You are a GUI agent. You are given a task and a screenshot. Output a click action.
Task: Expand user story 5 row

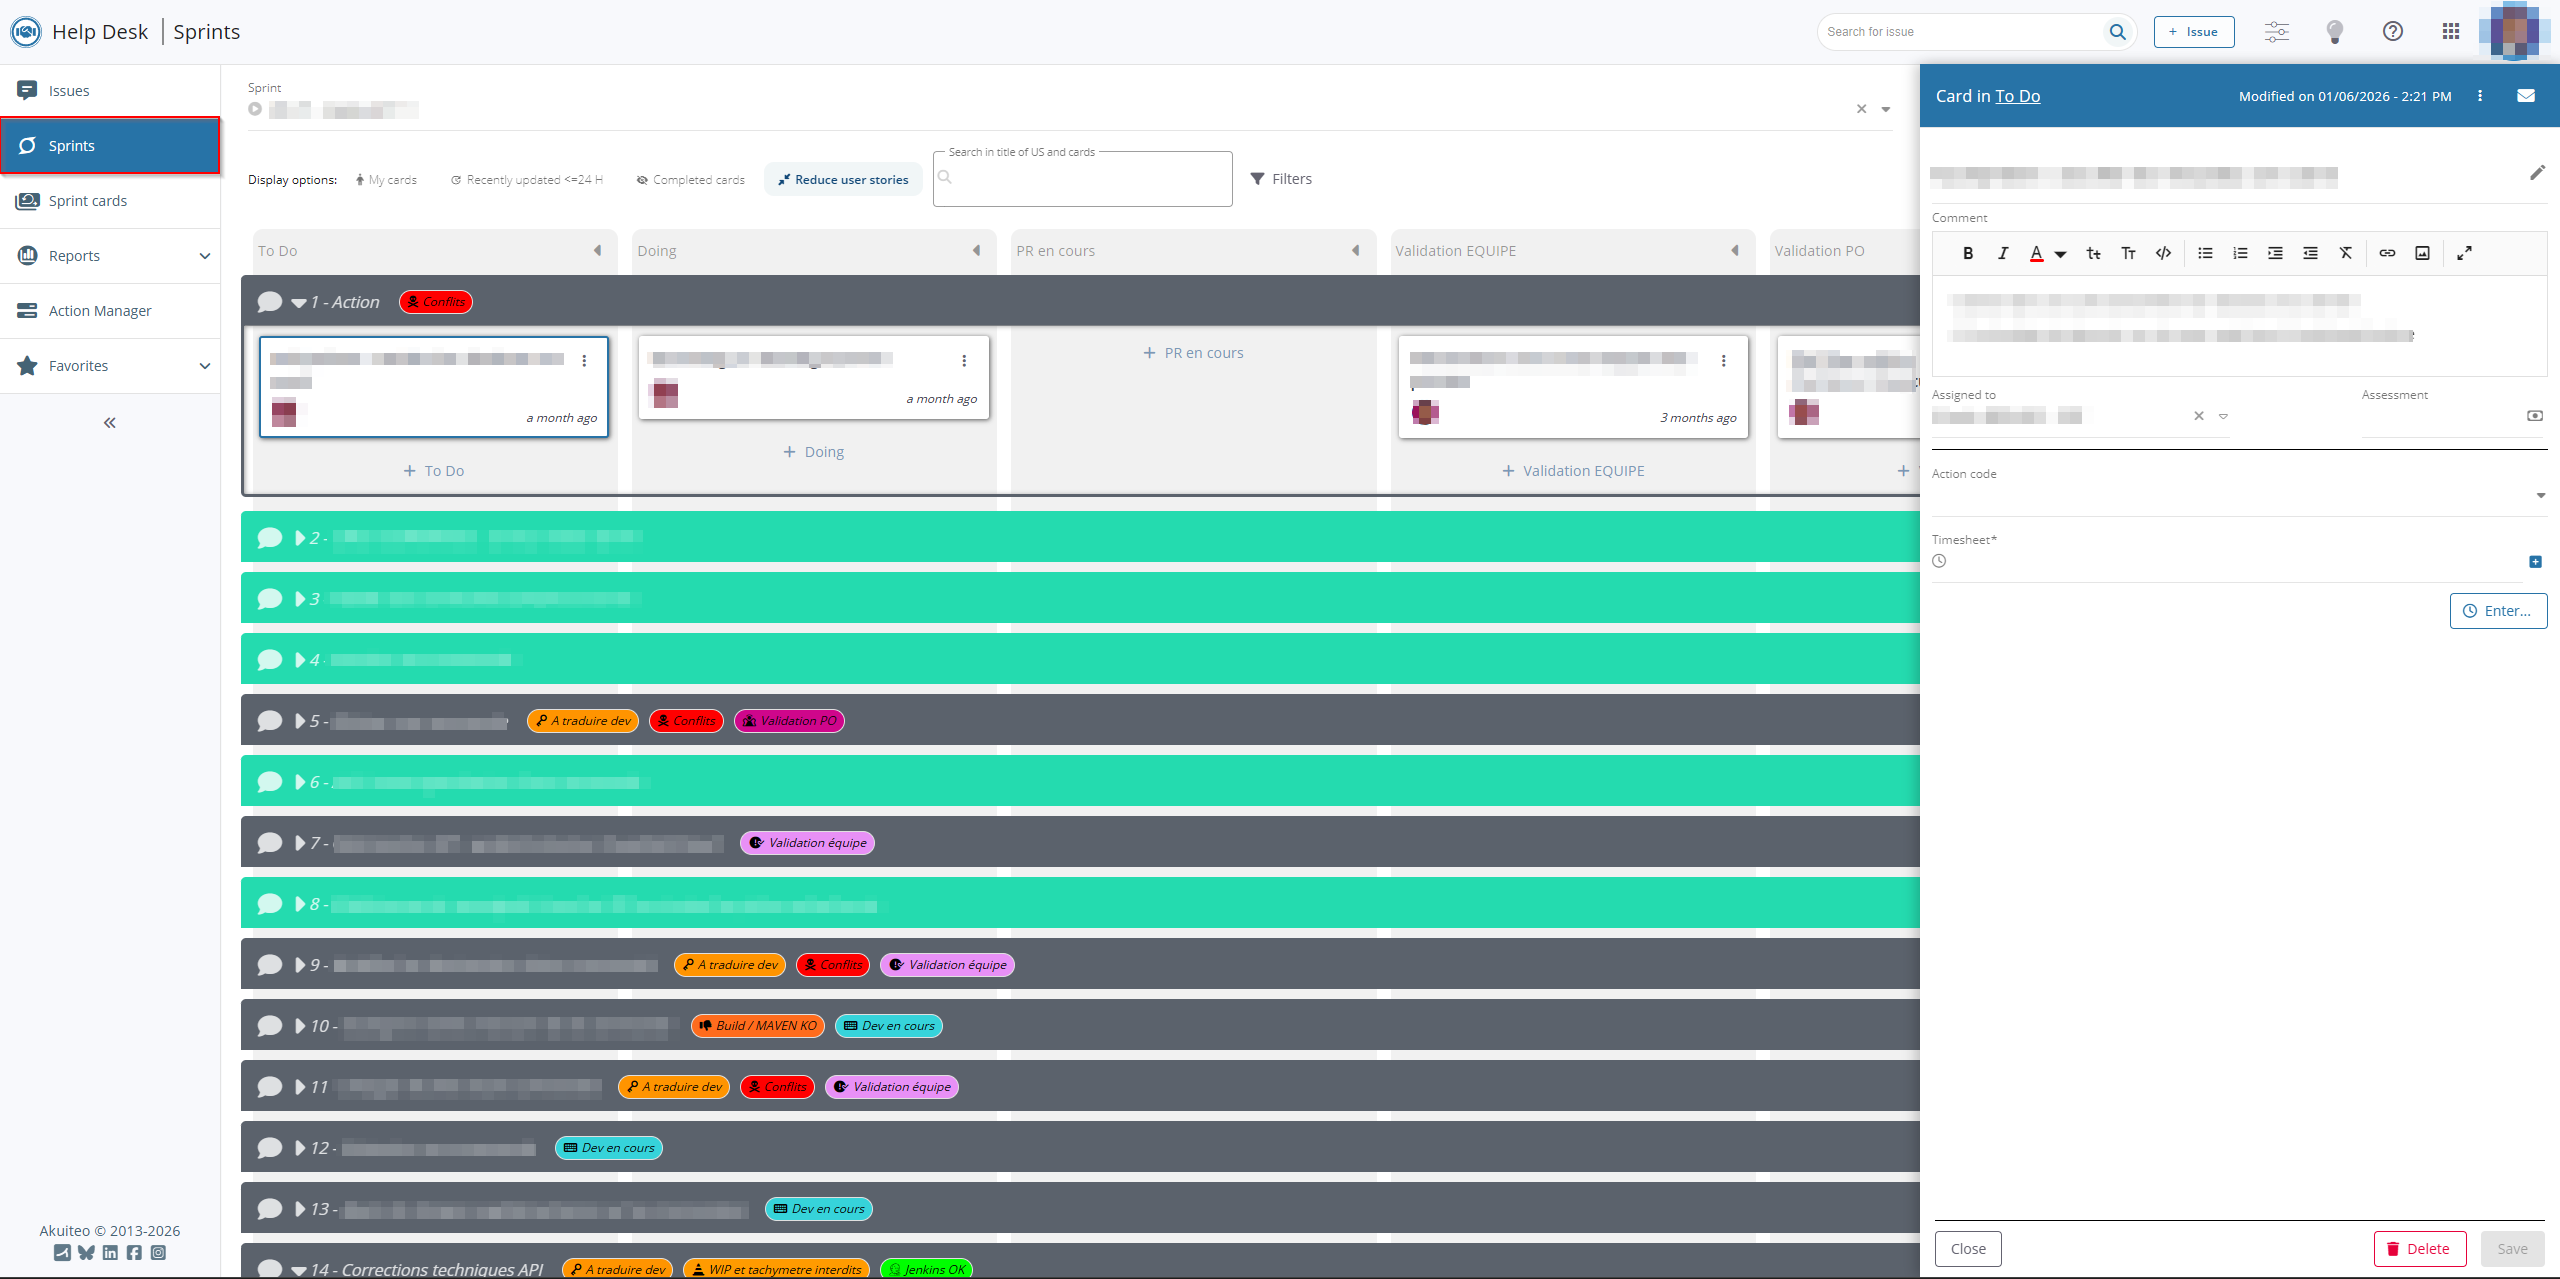pyautogui.click(x=300, y=721)
